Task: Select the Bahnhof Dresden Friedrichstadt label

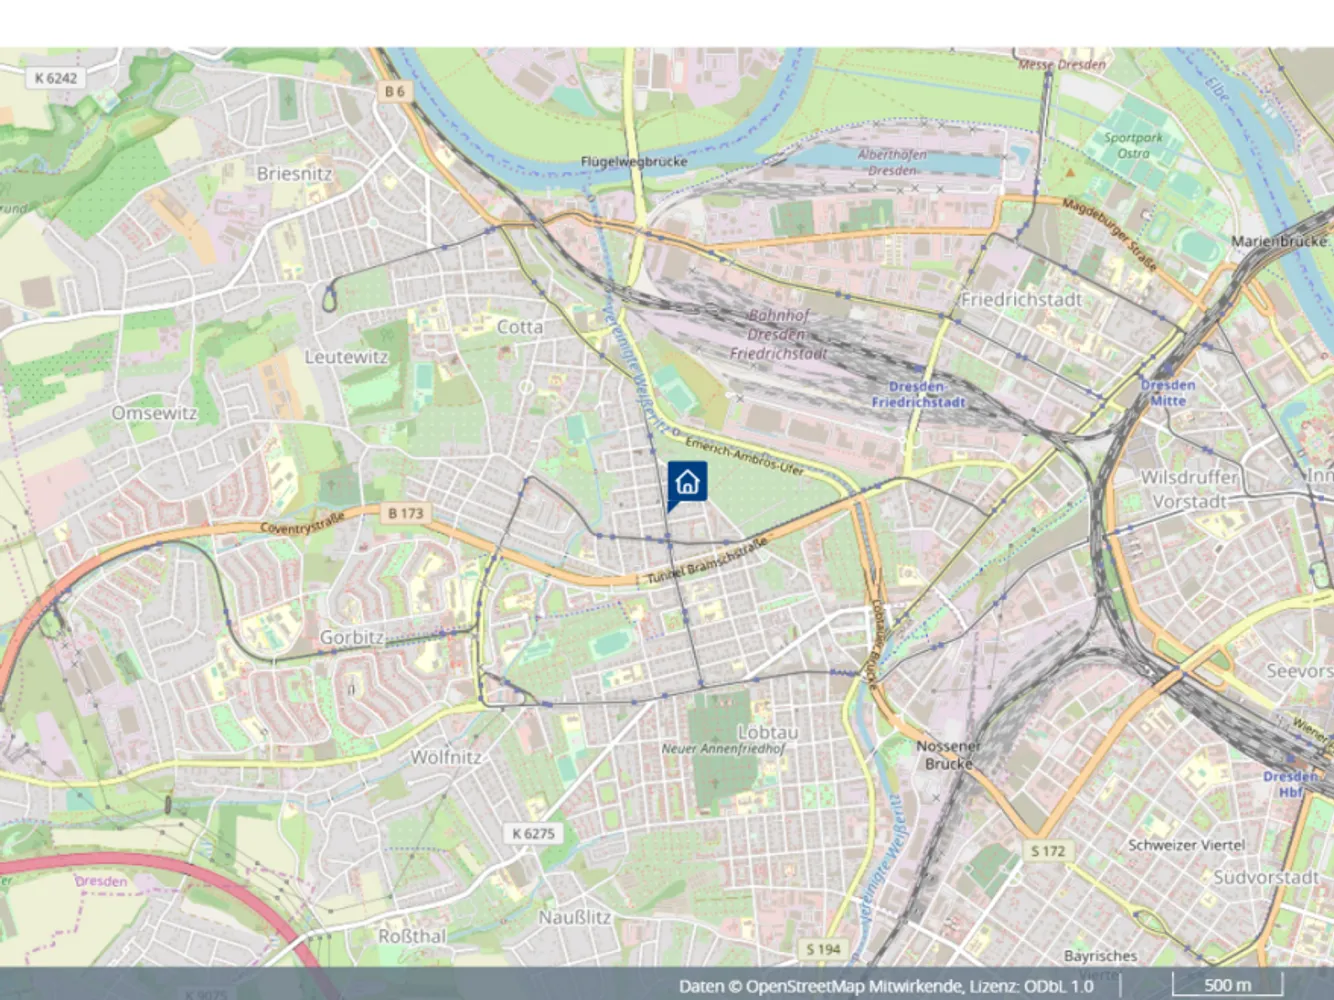Action: tap(778, 334)
